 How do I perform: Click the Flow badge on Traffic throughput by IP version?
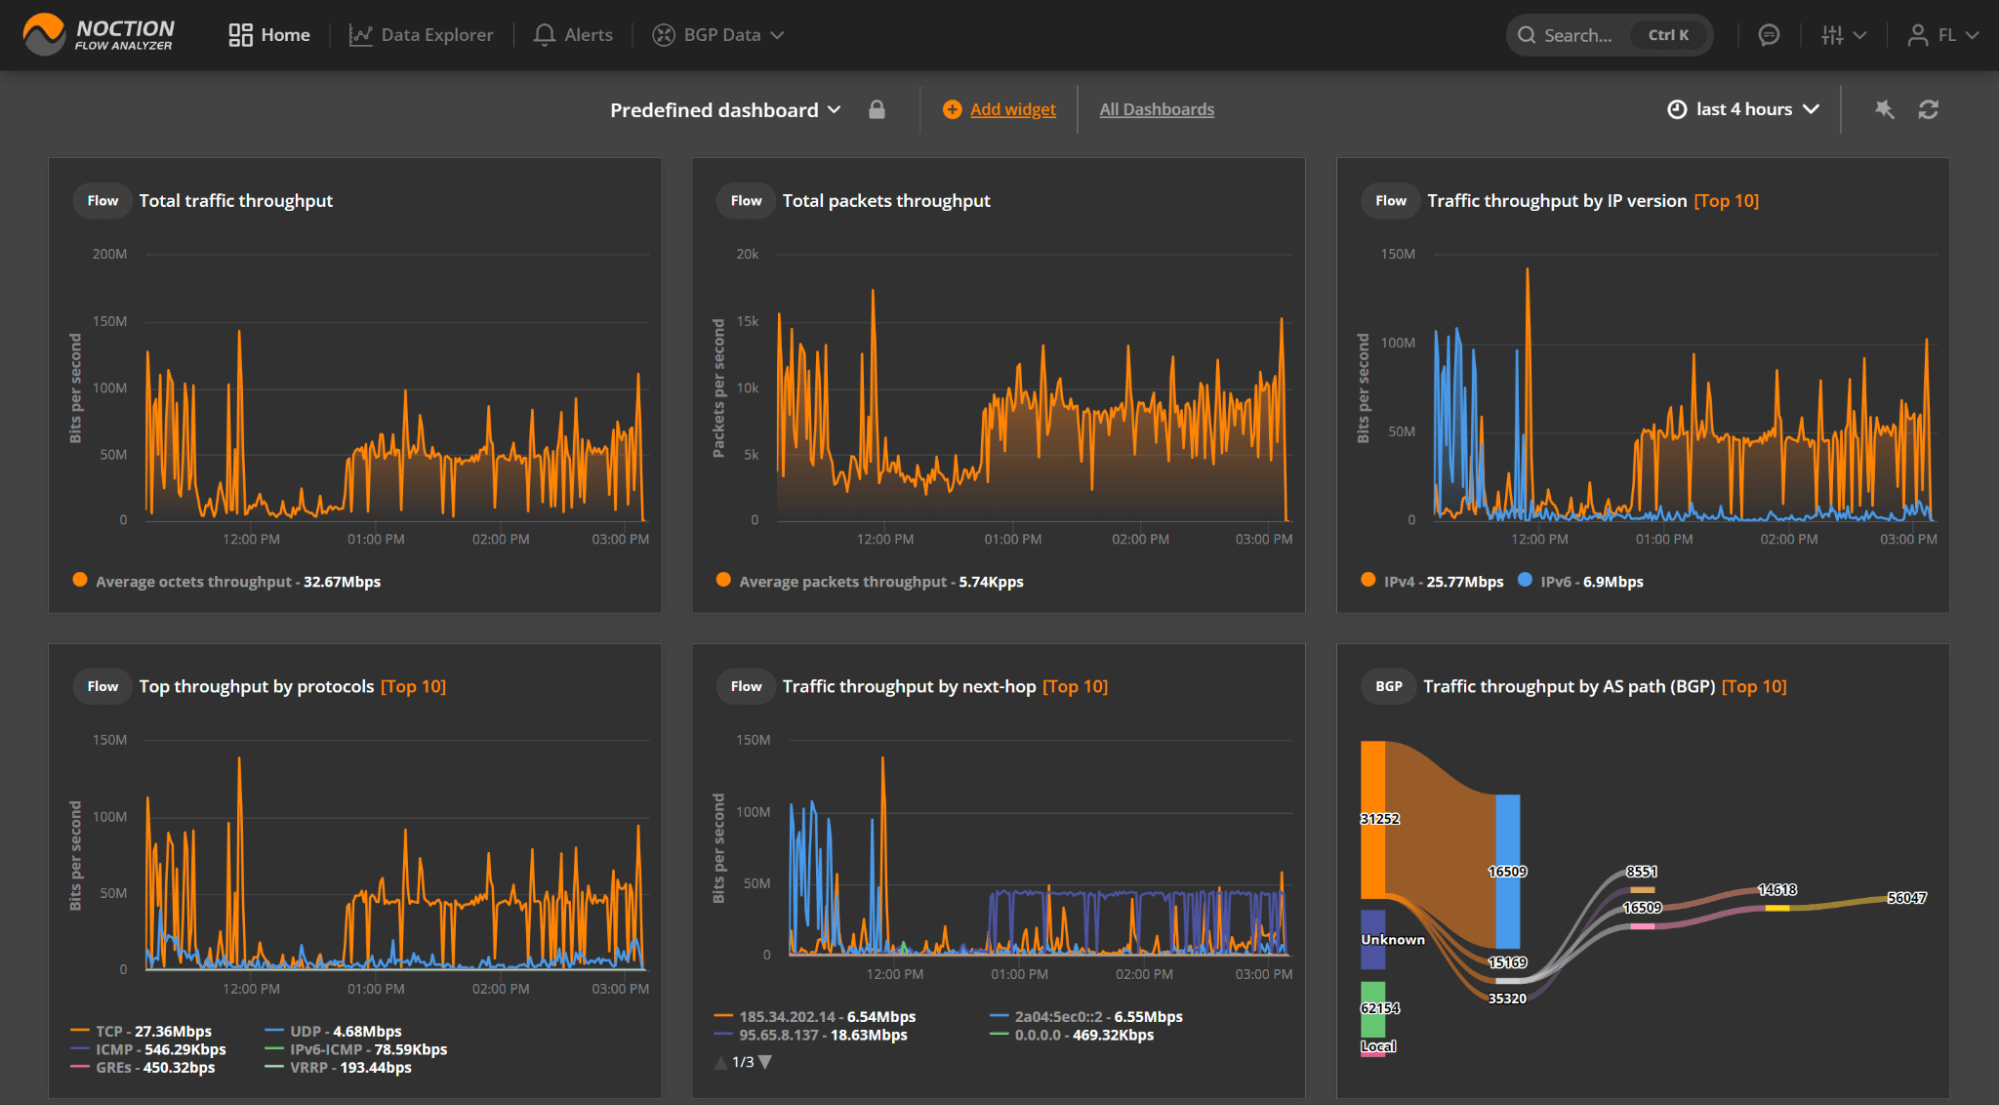1390,201
